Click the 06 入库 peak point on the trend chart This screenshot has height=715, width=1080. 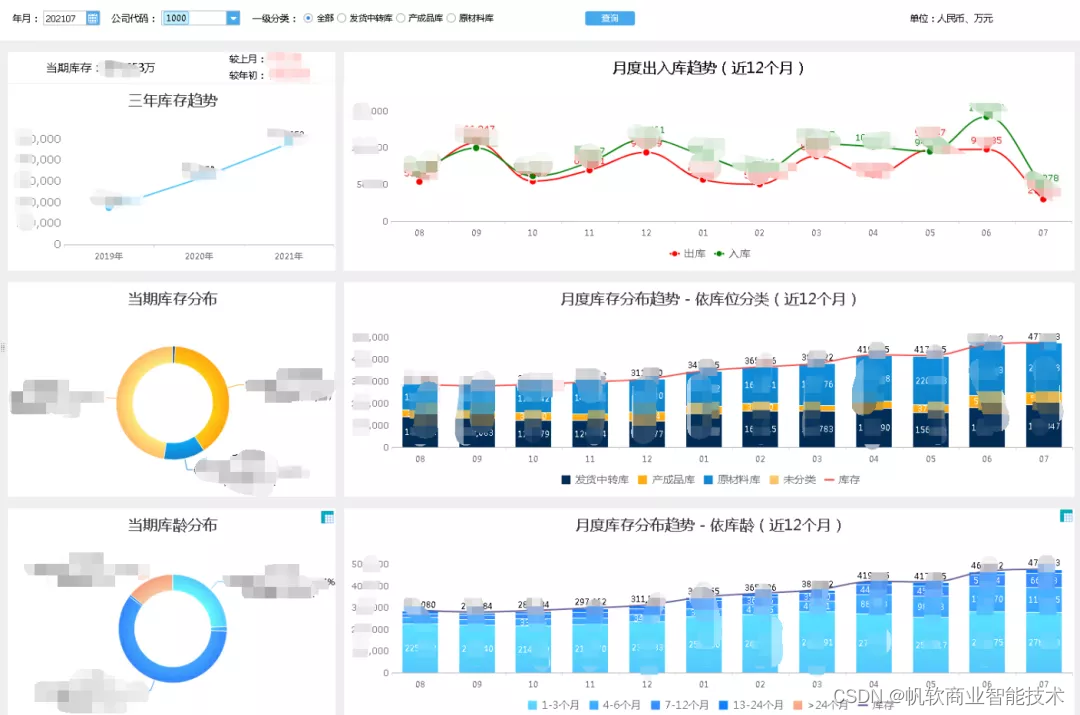click(x=986, y=116)
